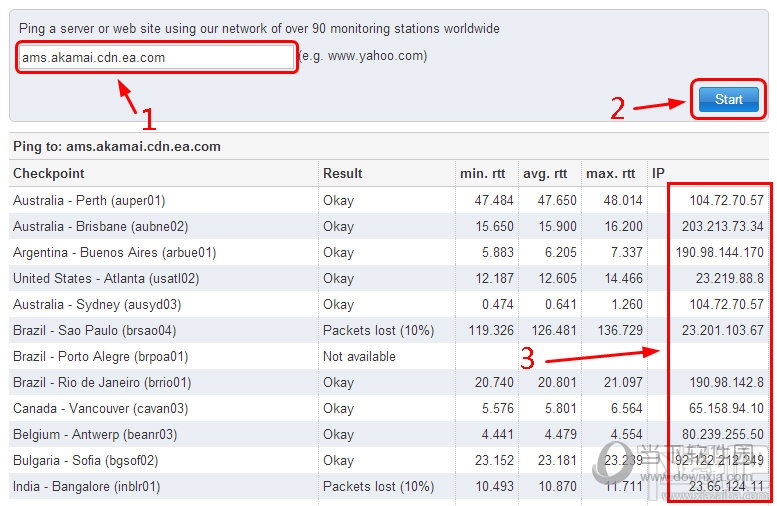The image size is (777, 506).
Task: Select the min. rtt column header
Action: 482,173
